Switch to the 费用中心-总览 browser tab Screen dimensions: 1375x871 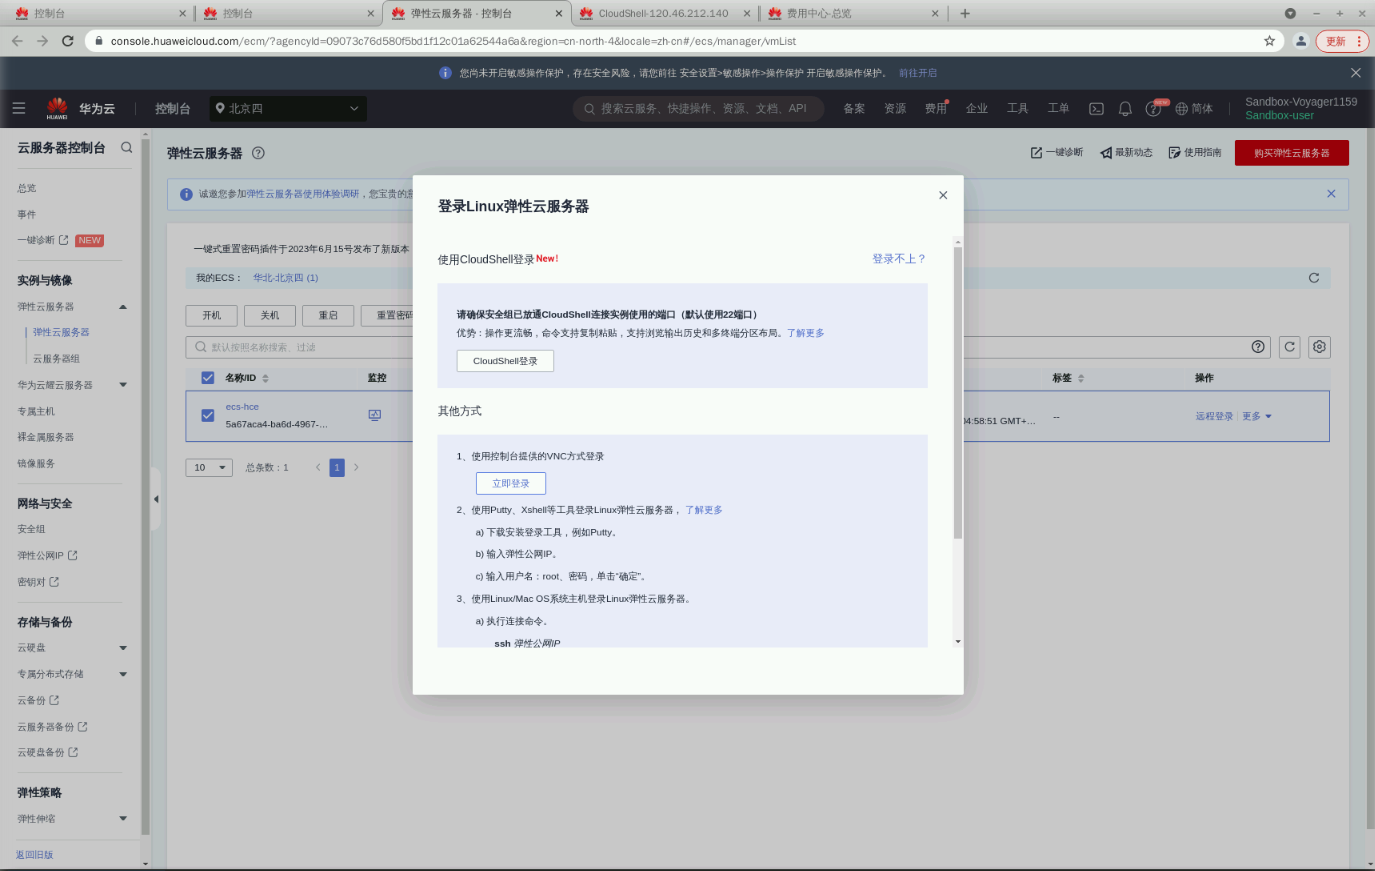[852, 14]
